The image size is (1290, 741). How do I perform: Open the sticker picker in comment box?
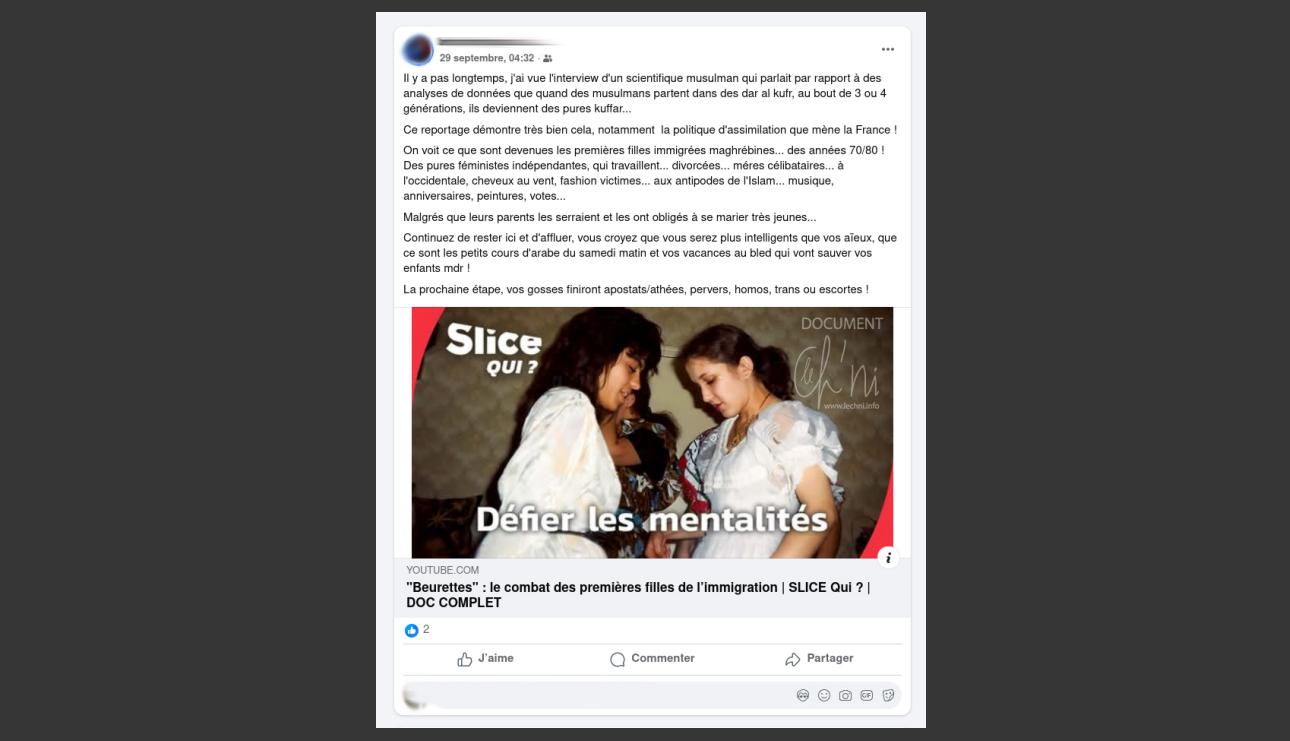pos(888,696)
